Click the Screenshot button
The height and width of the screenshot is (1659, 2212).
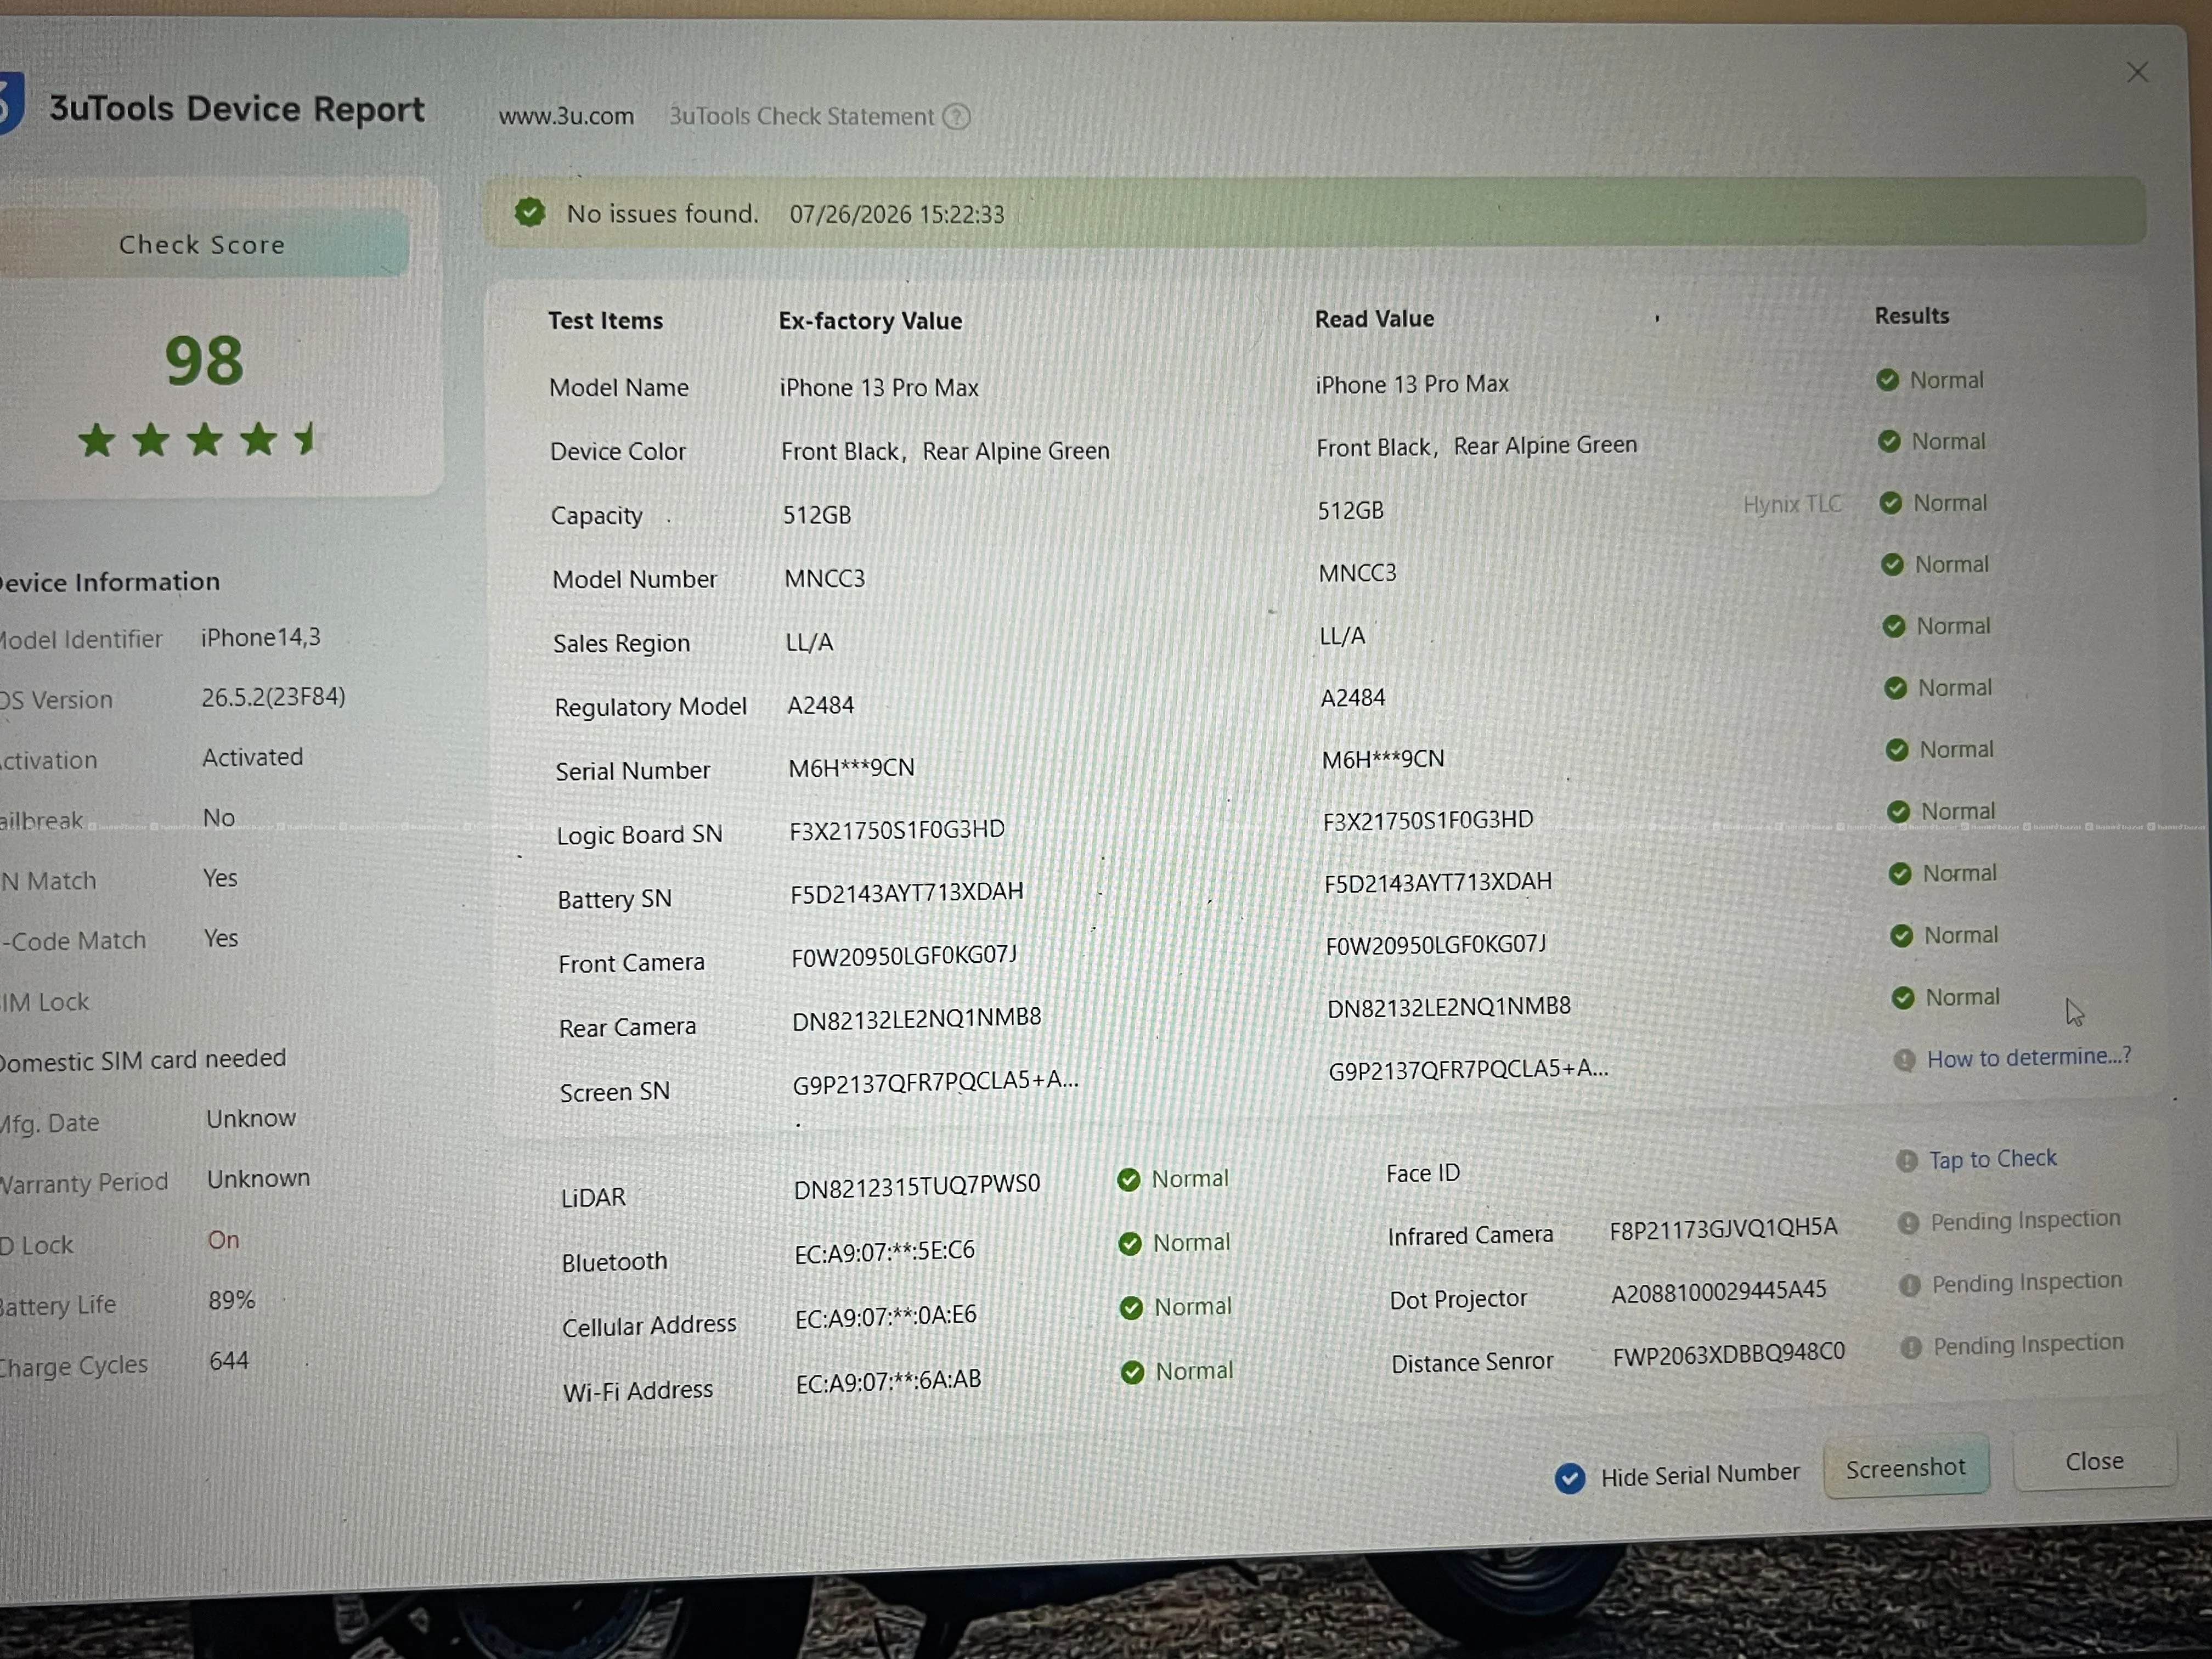click(x=1905, y=1468)
